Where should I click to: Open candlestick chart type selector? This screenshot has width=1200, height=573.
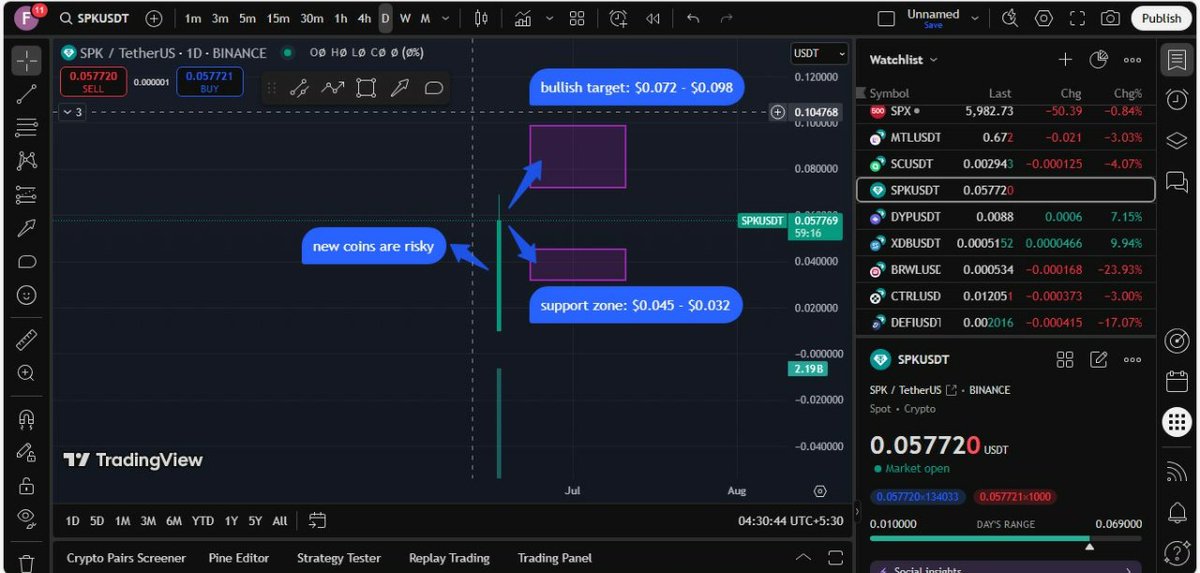(482, 18)
